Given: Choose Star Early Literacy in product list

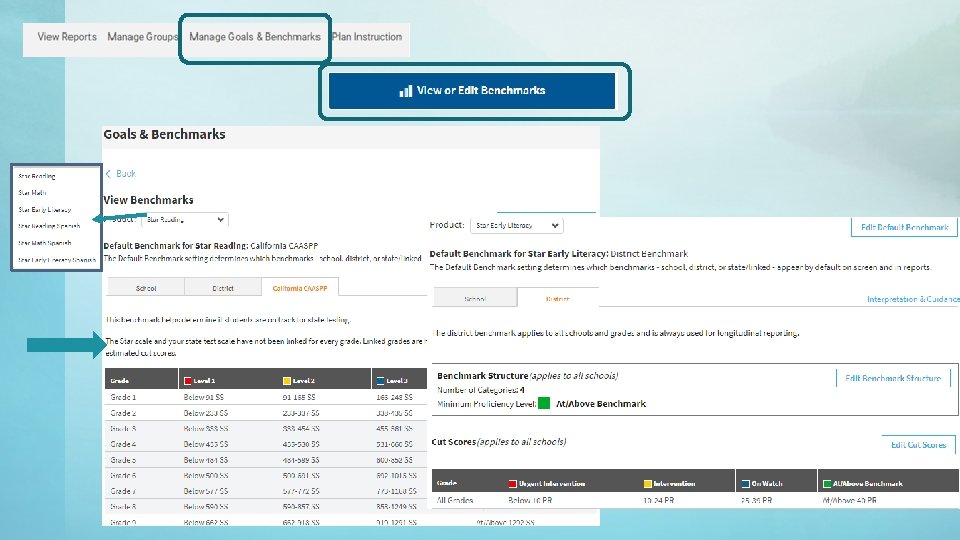Looking at the screenshot, I should pos(45,209).
